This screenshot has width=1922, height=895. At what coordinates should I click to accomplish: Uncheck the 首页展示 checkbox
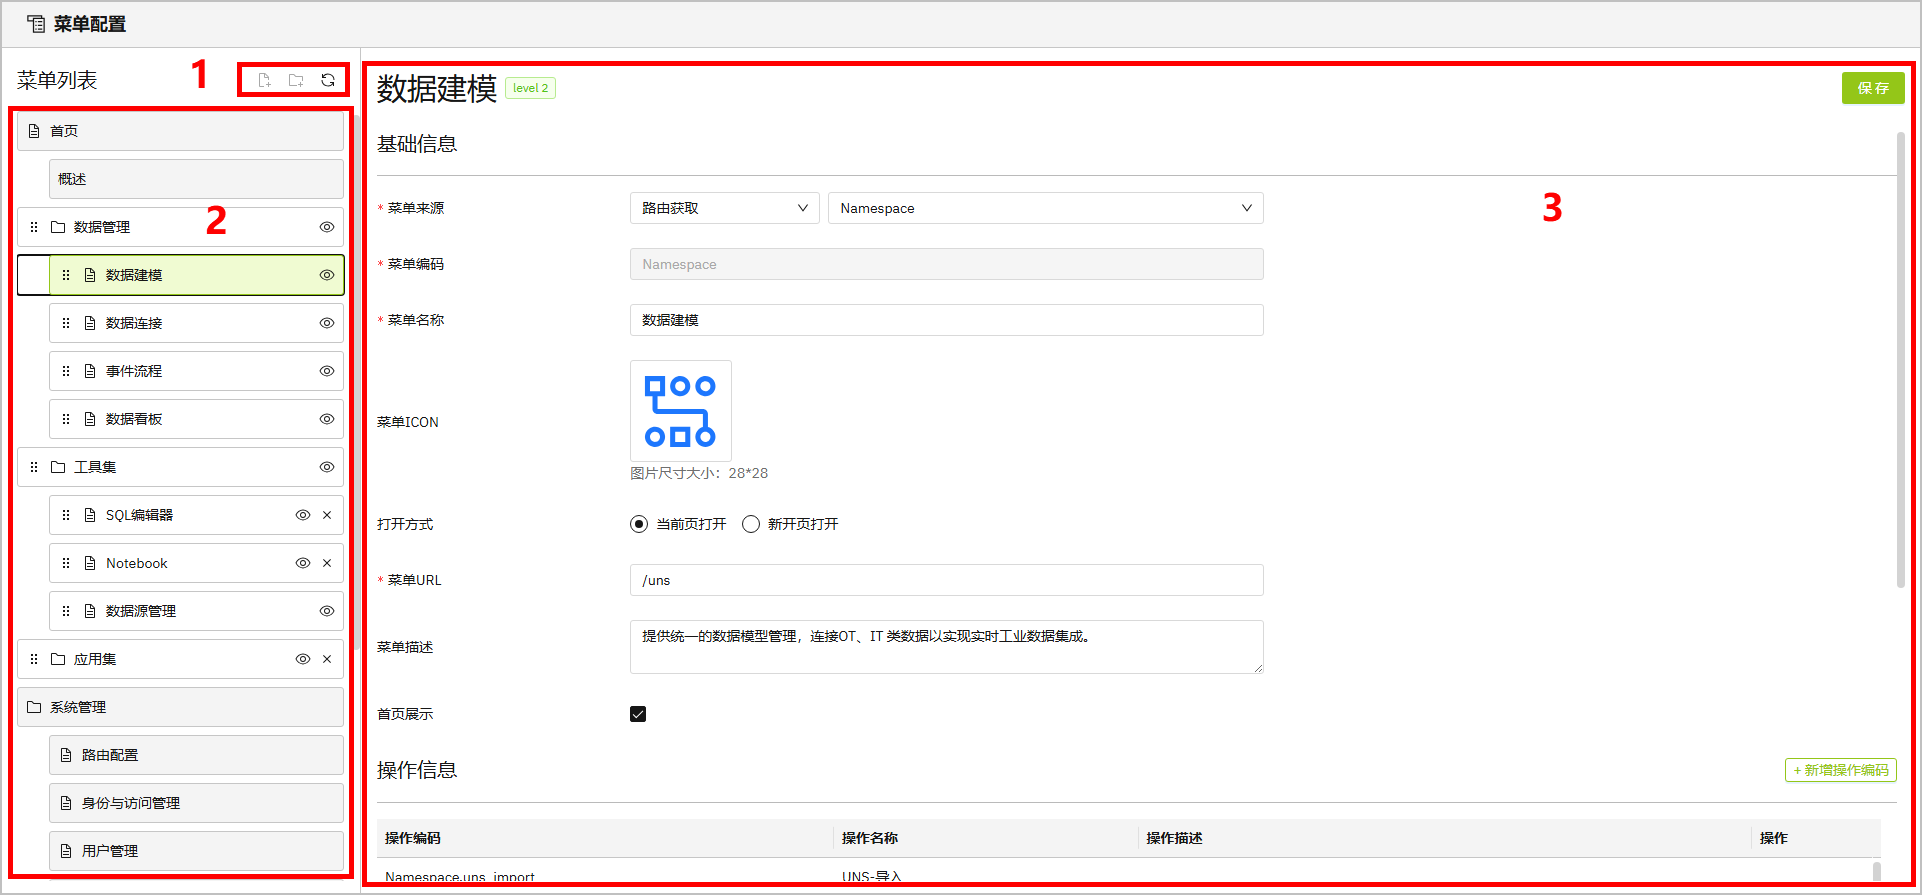638,714
